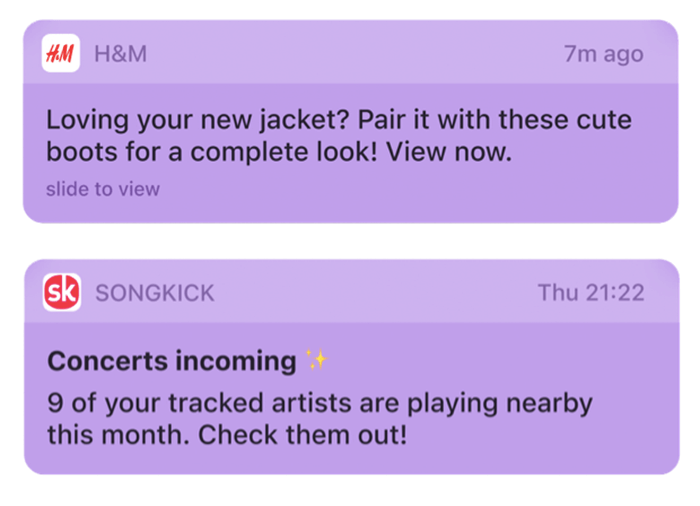Click 'Loving your new jacket?' text

pyautogui.click(x=197, y=120)
